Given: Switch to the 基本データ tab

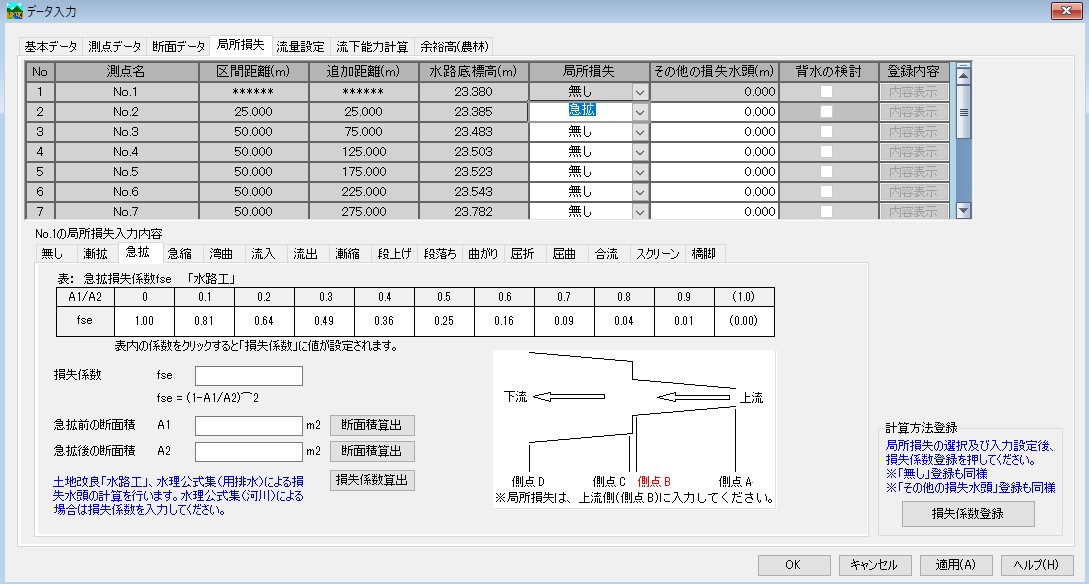Looking at the screenshot, I should pos(51,47).
